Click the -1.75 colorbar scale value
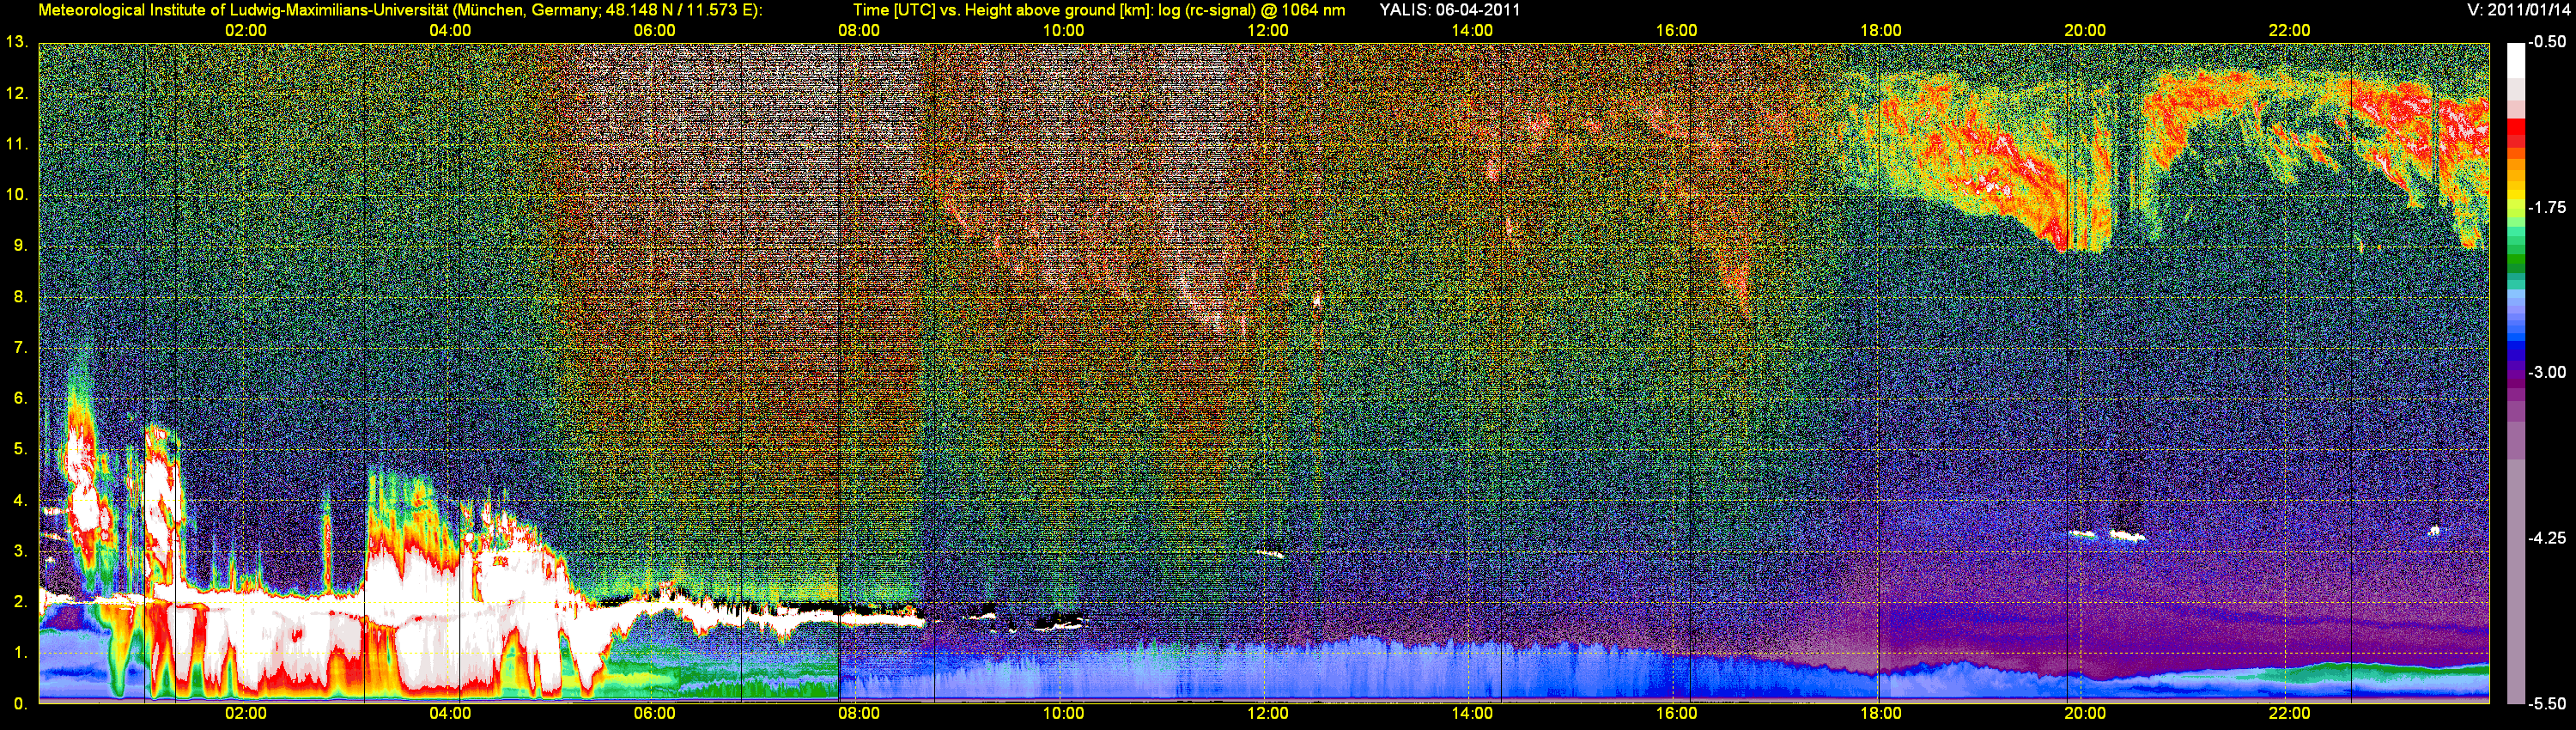2576x730 pixels. click(2547, 207)
